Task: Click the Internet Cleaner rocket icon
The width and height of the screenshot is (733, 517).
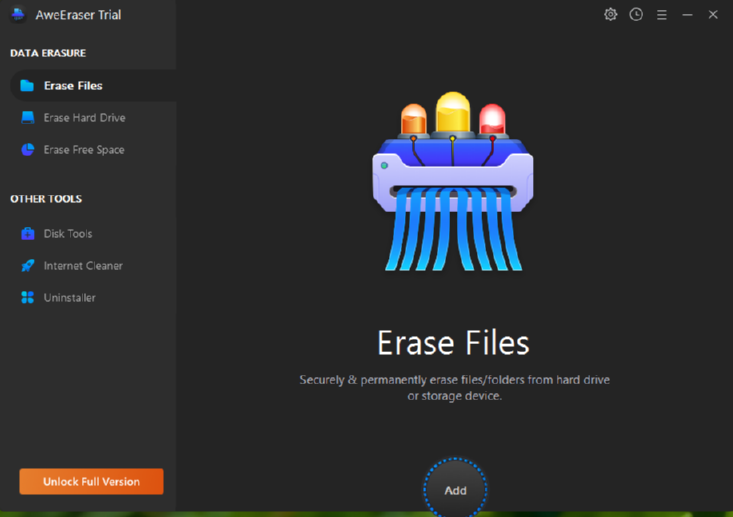Action: [28, 266]
